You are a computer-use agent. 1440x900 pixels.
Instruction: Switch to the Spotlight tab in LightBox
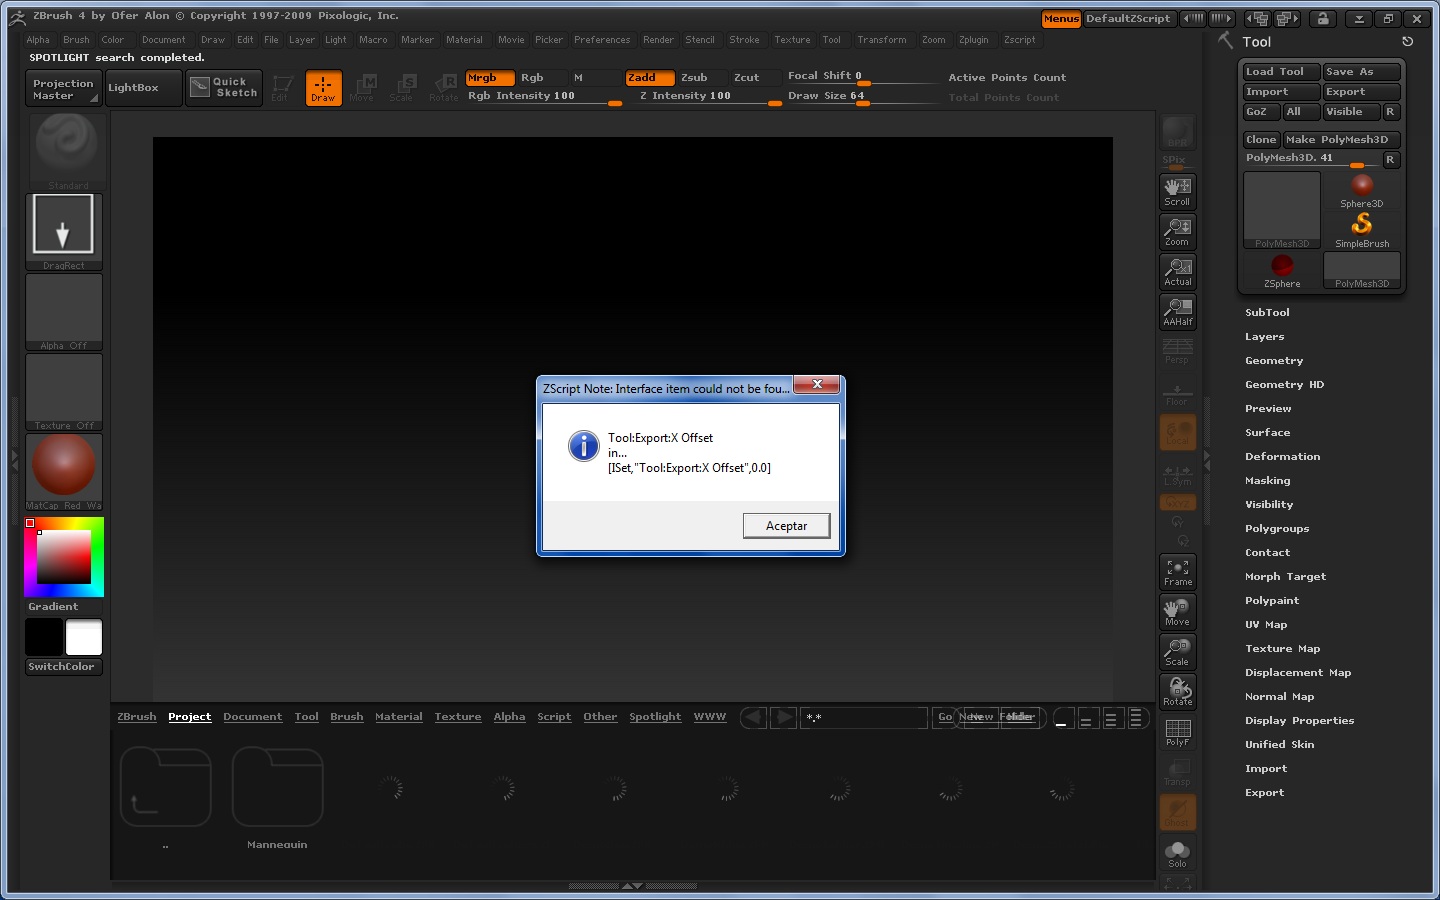point(654,717)
